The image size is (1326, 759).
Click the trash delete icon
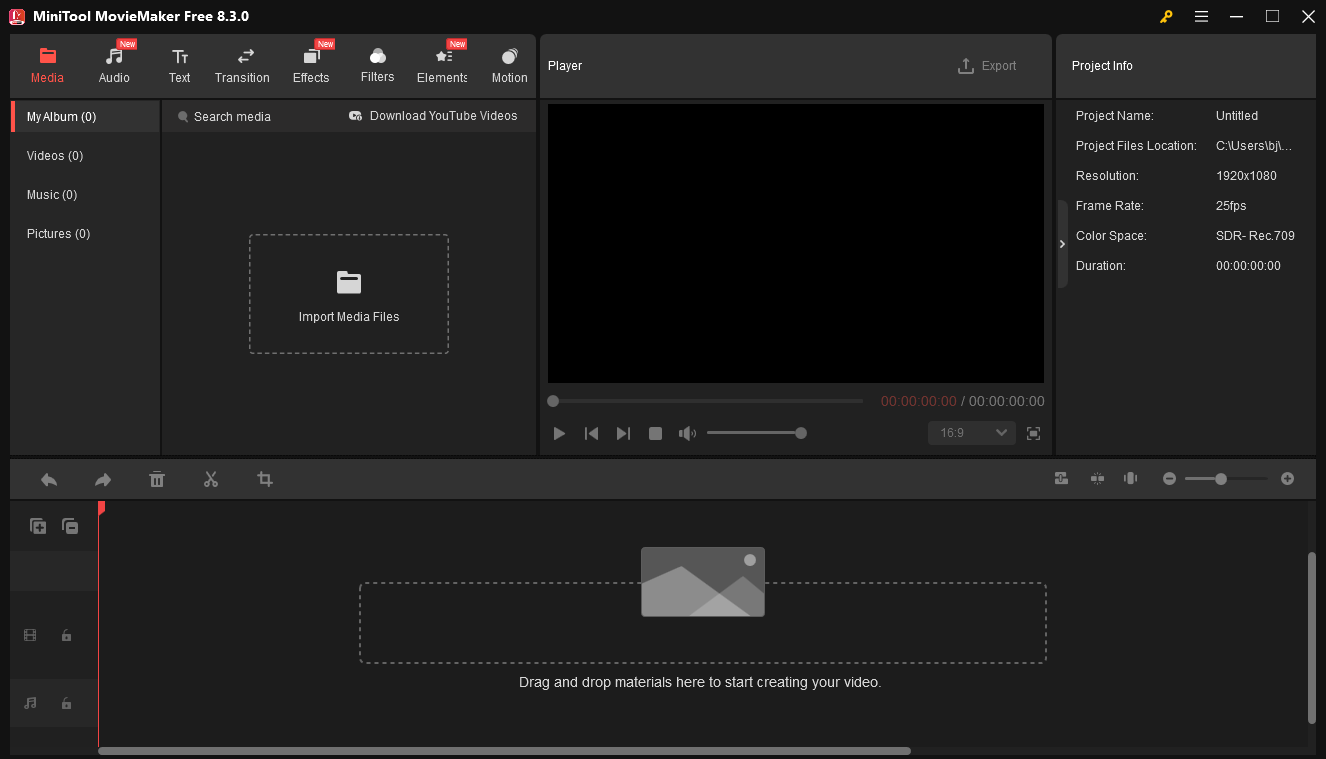pos(157,480)
